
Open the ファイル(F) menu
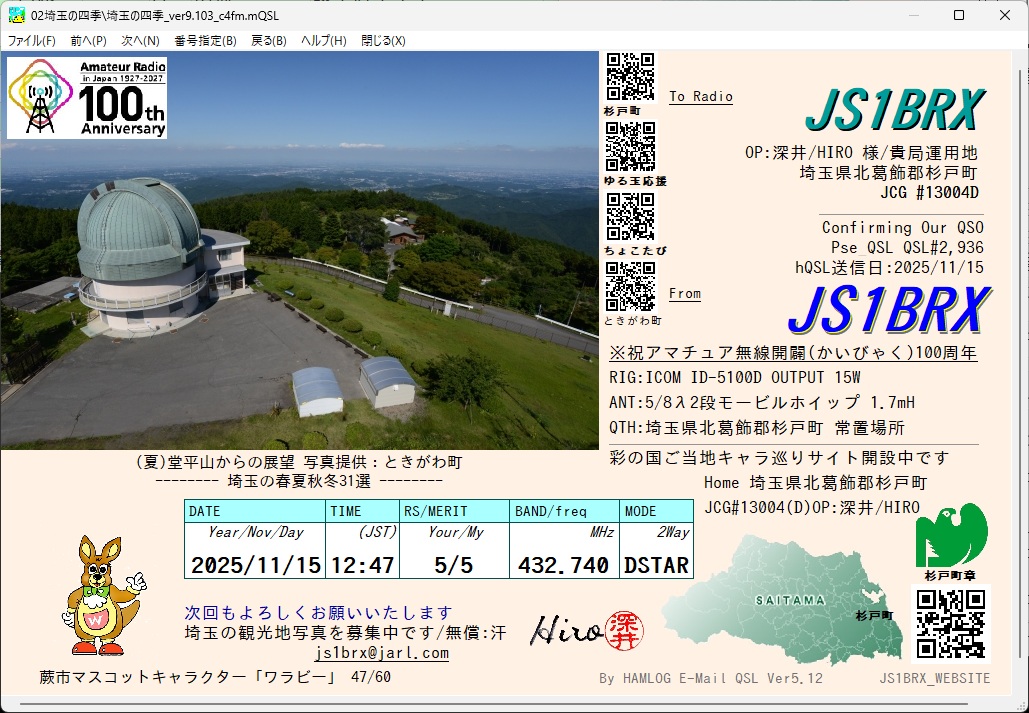(x=32, y=41)
